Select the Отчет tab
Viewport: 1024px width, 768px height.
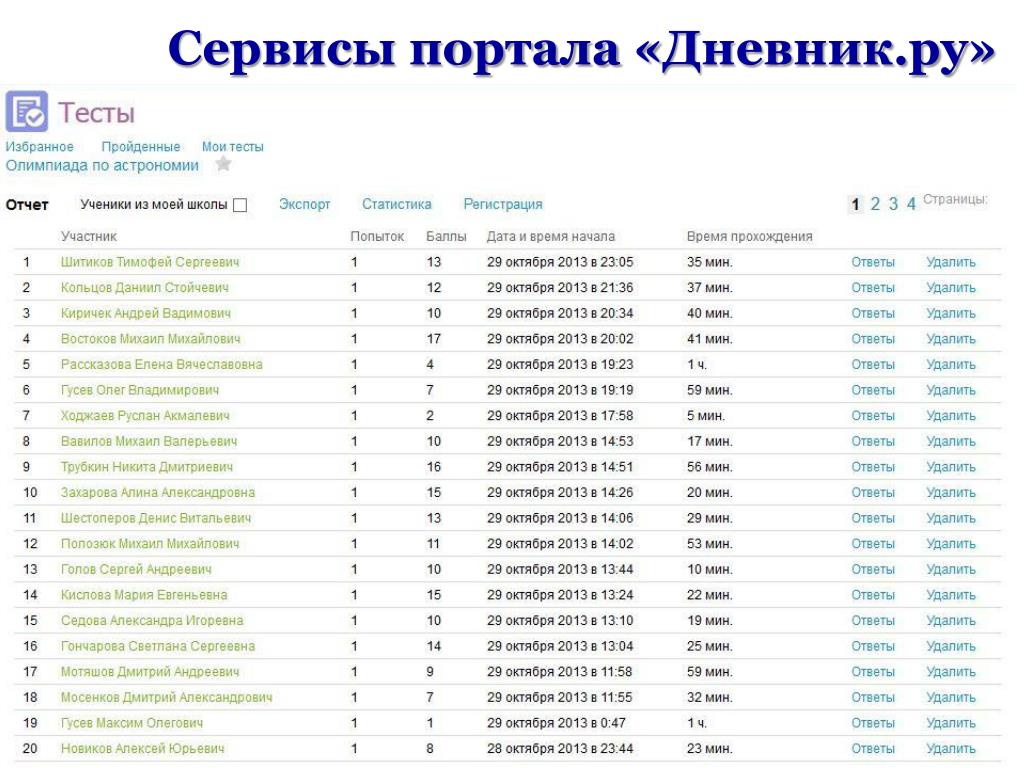coord(27,205)
